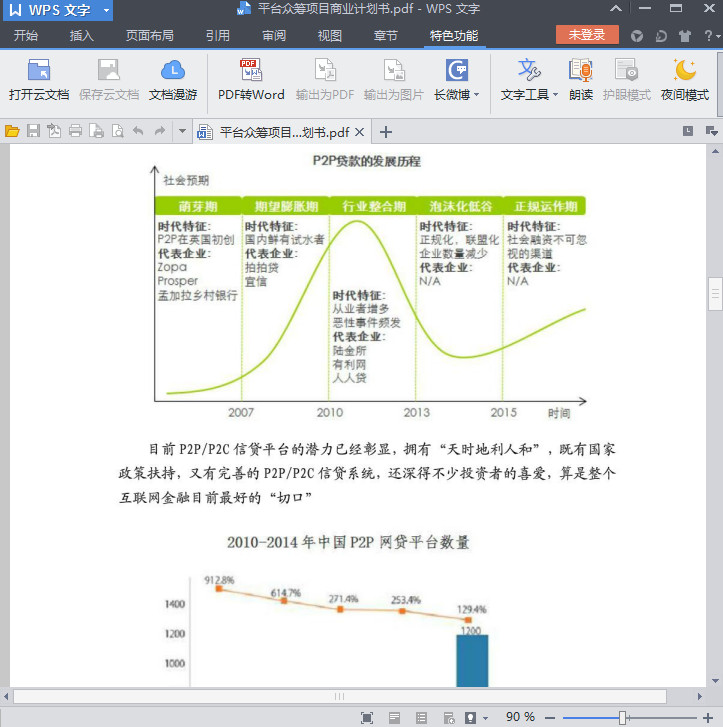
Task: Open the 章节 ribbon tab
Action: click(386, 36)
